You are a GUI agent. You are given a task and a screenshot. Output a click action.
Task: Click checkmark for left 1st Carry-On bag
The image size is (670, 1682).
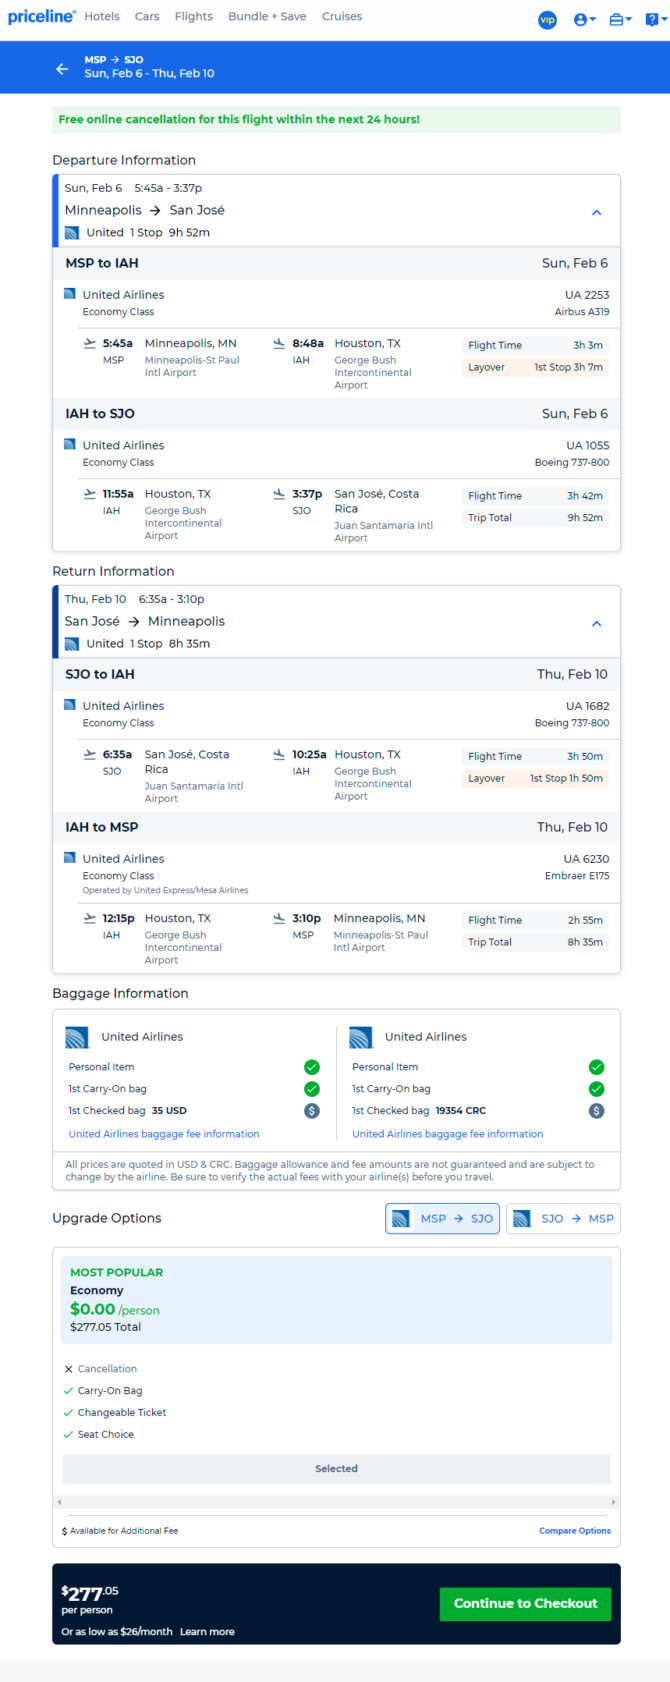(312, 1089)
